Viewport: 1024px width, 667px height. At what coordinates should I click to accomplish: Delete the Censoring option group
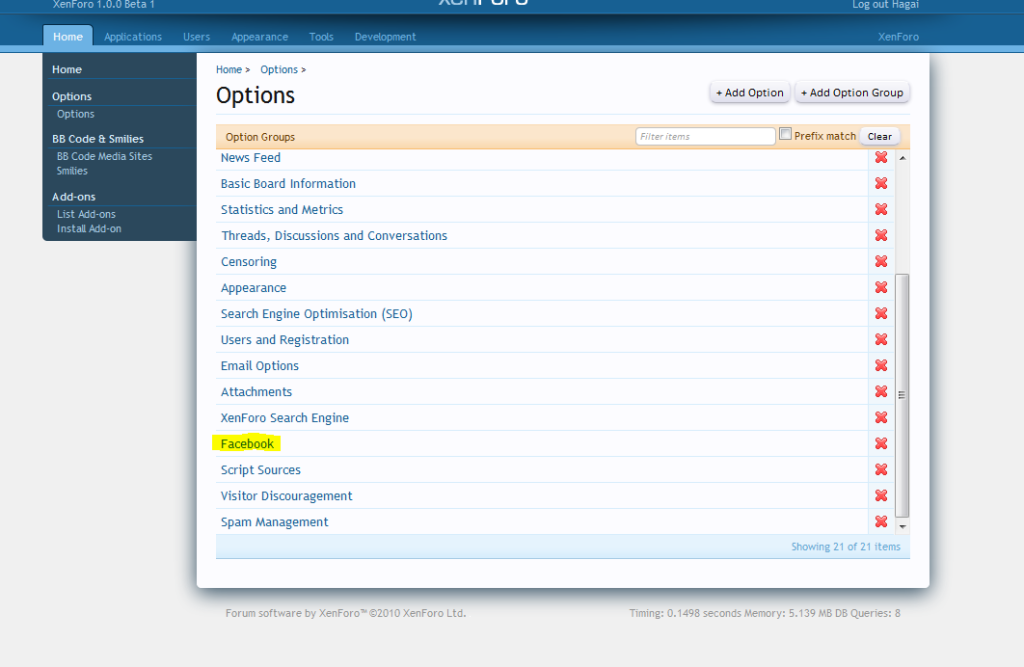tap(881, 261)
